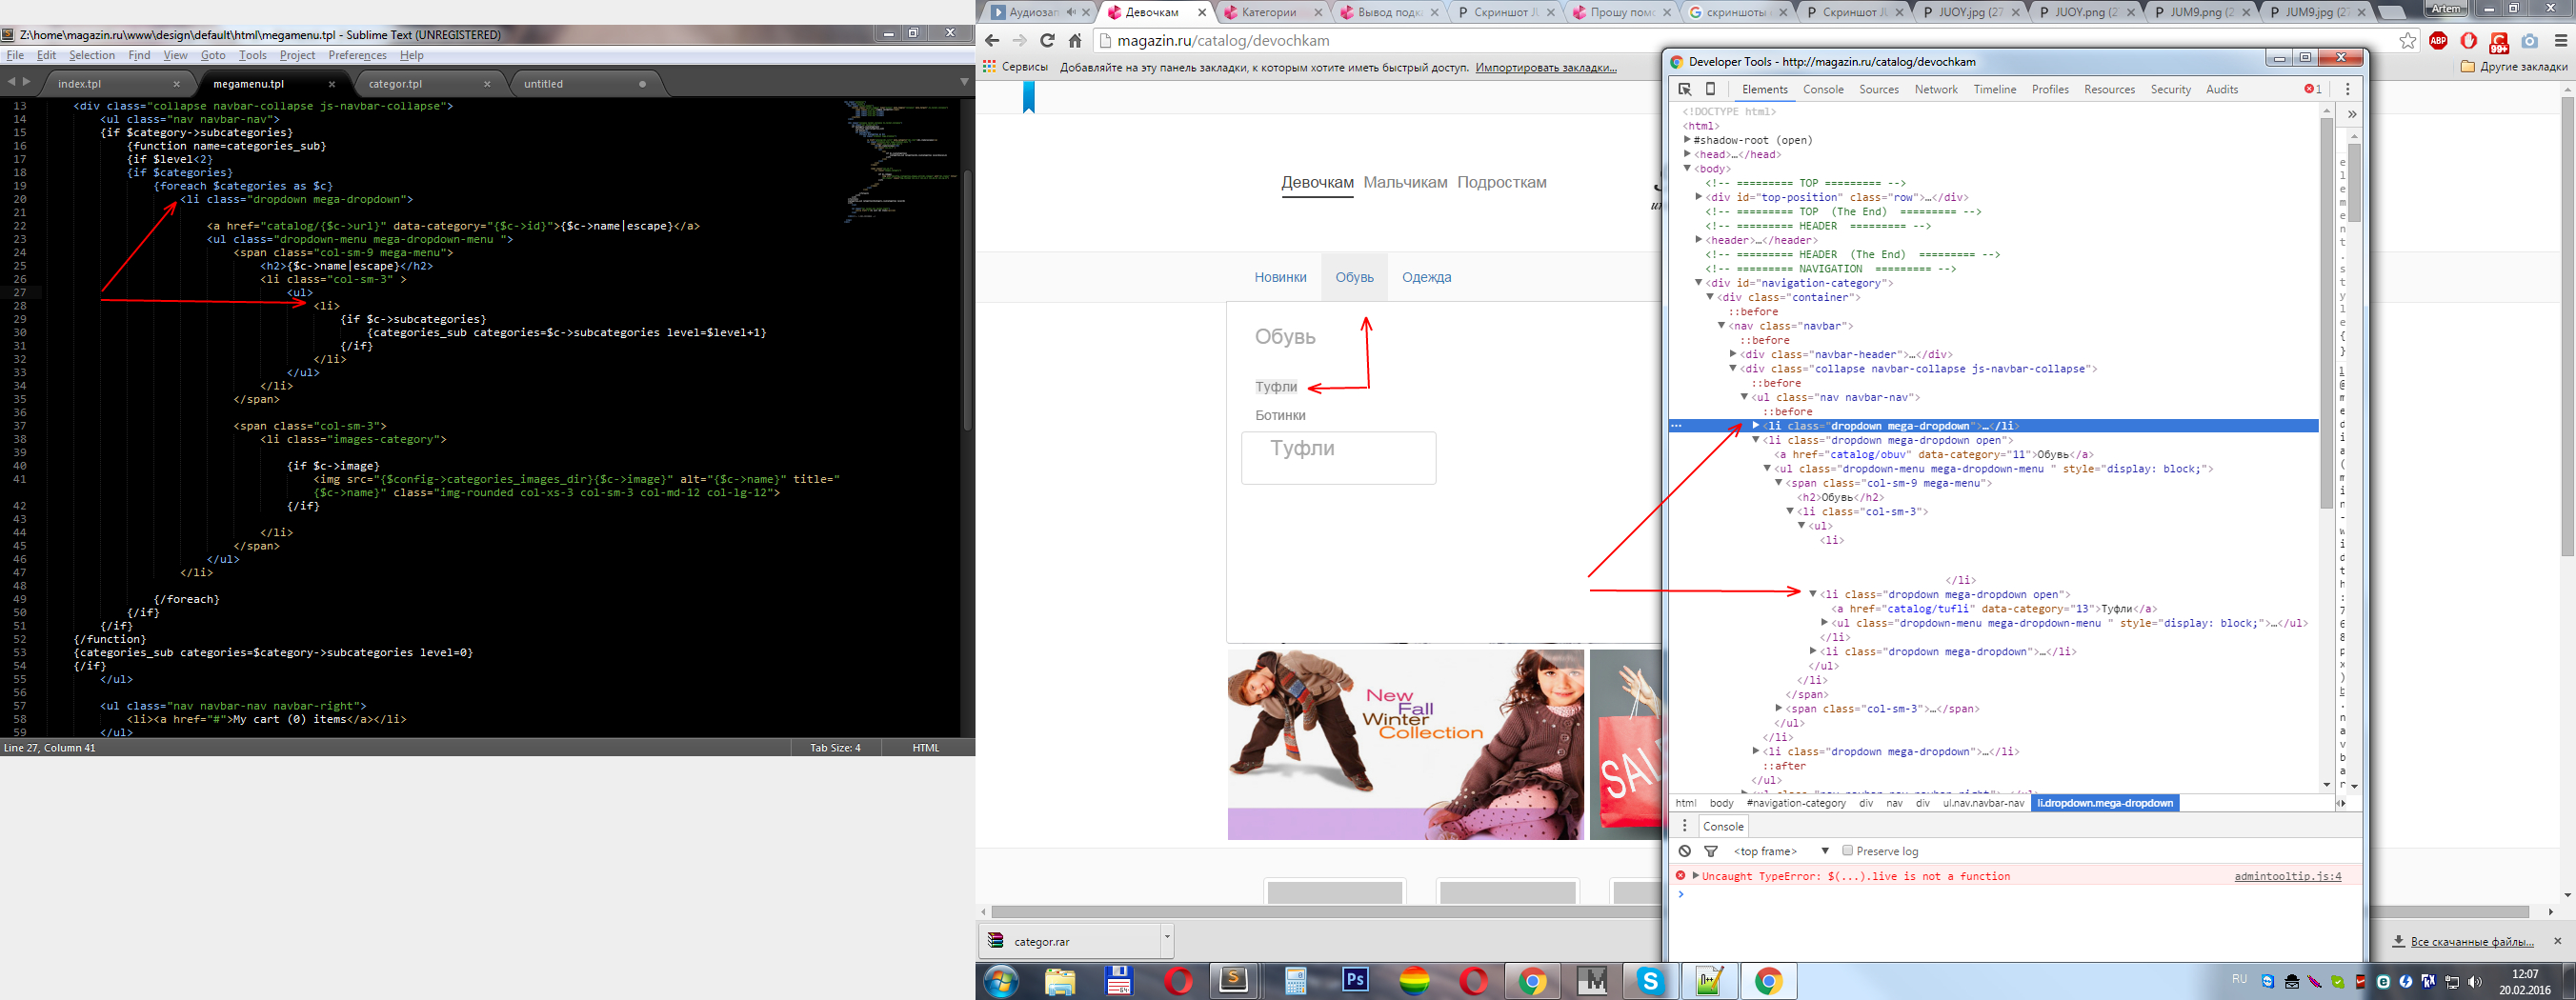
Task: Clear the console with the ban icon
Action: [x=1685, y=851]
